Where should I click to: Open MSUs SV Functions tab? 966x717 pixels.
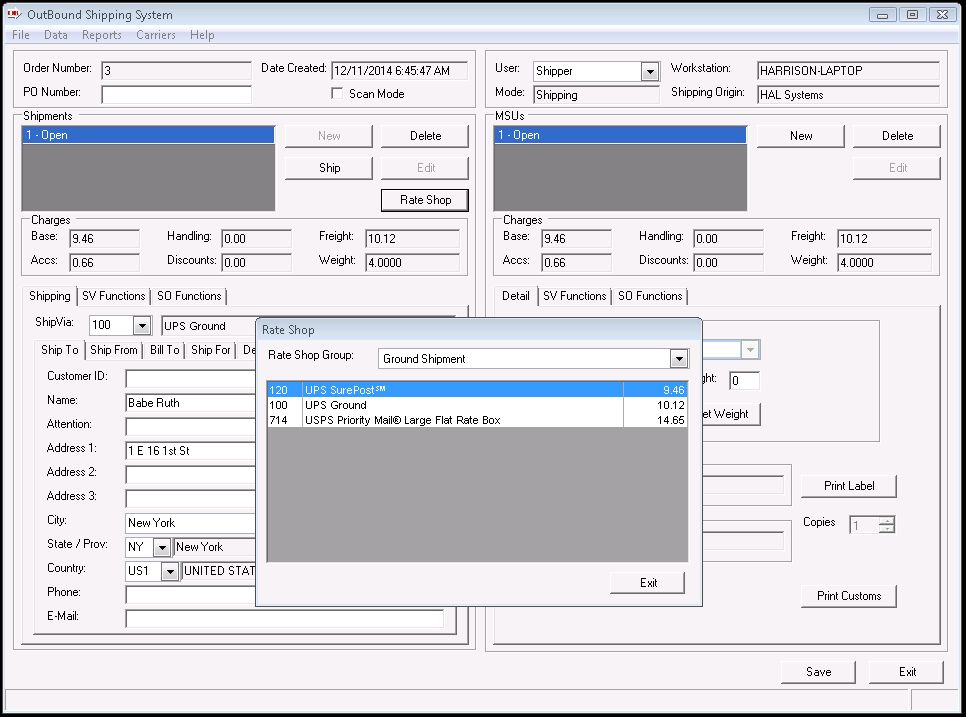click(574, 296)
